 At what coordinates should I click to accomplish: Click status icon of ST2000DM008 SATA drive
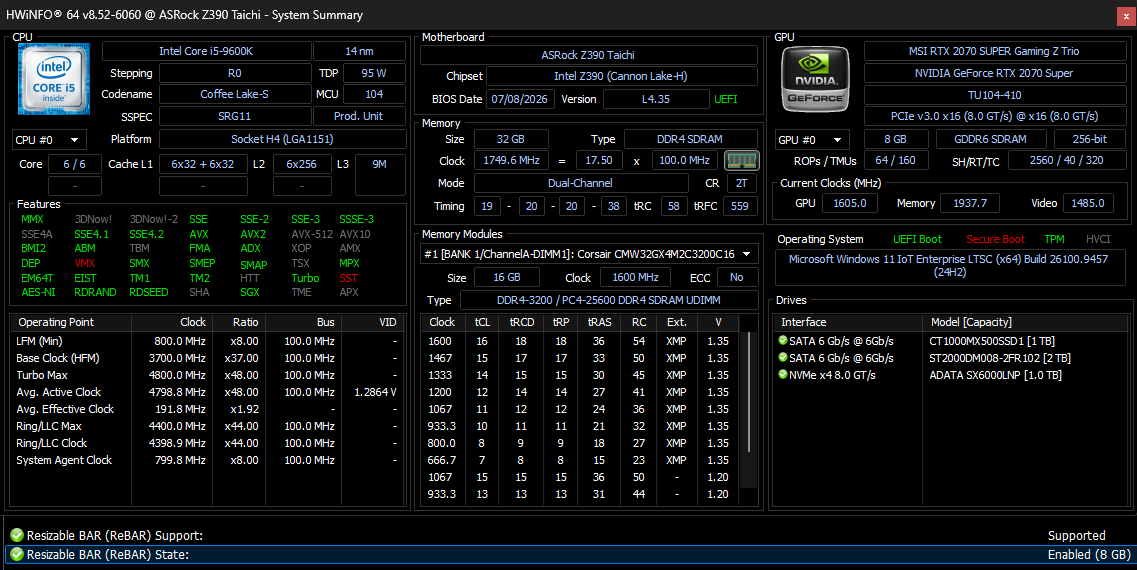782,358
